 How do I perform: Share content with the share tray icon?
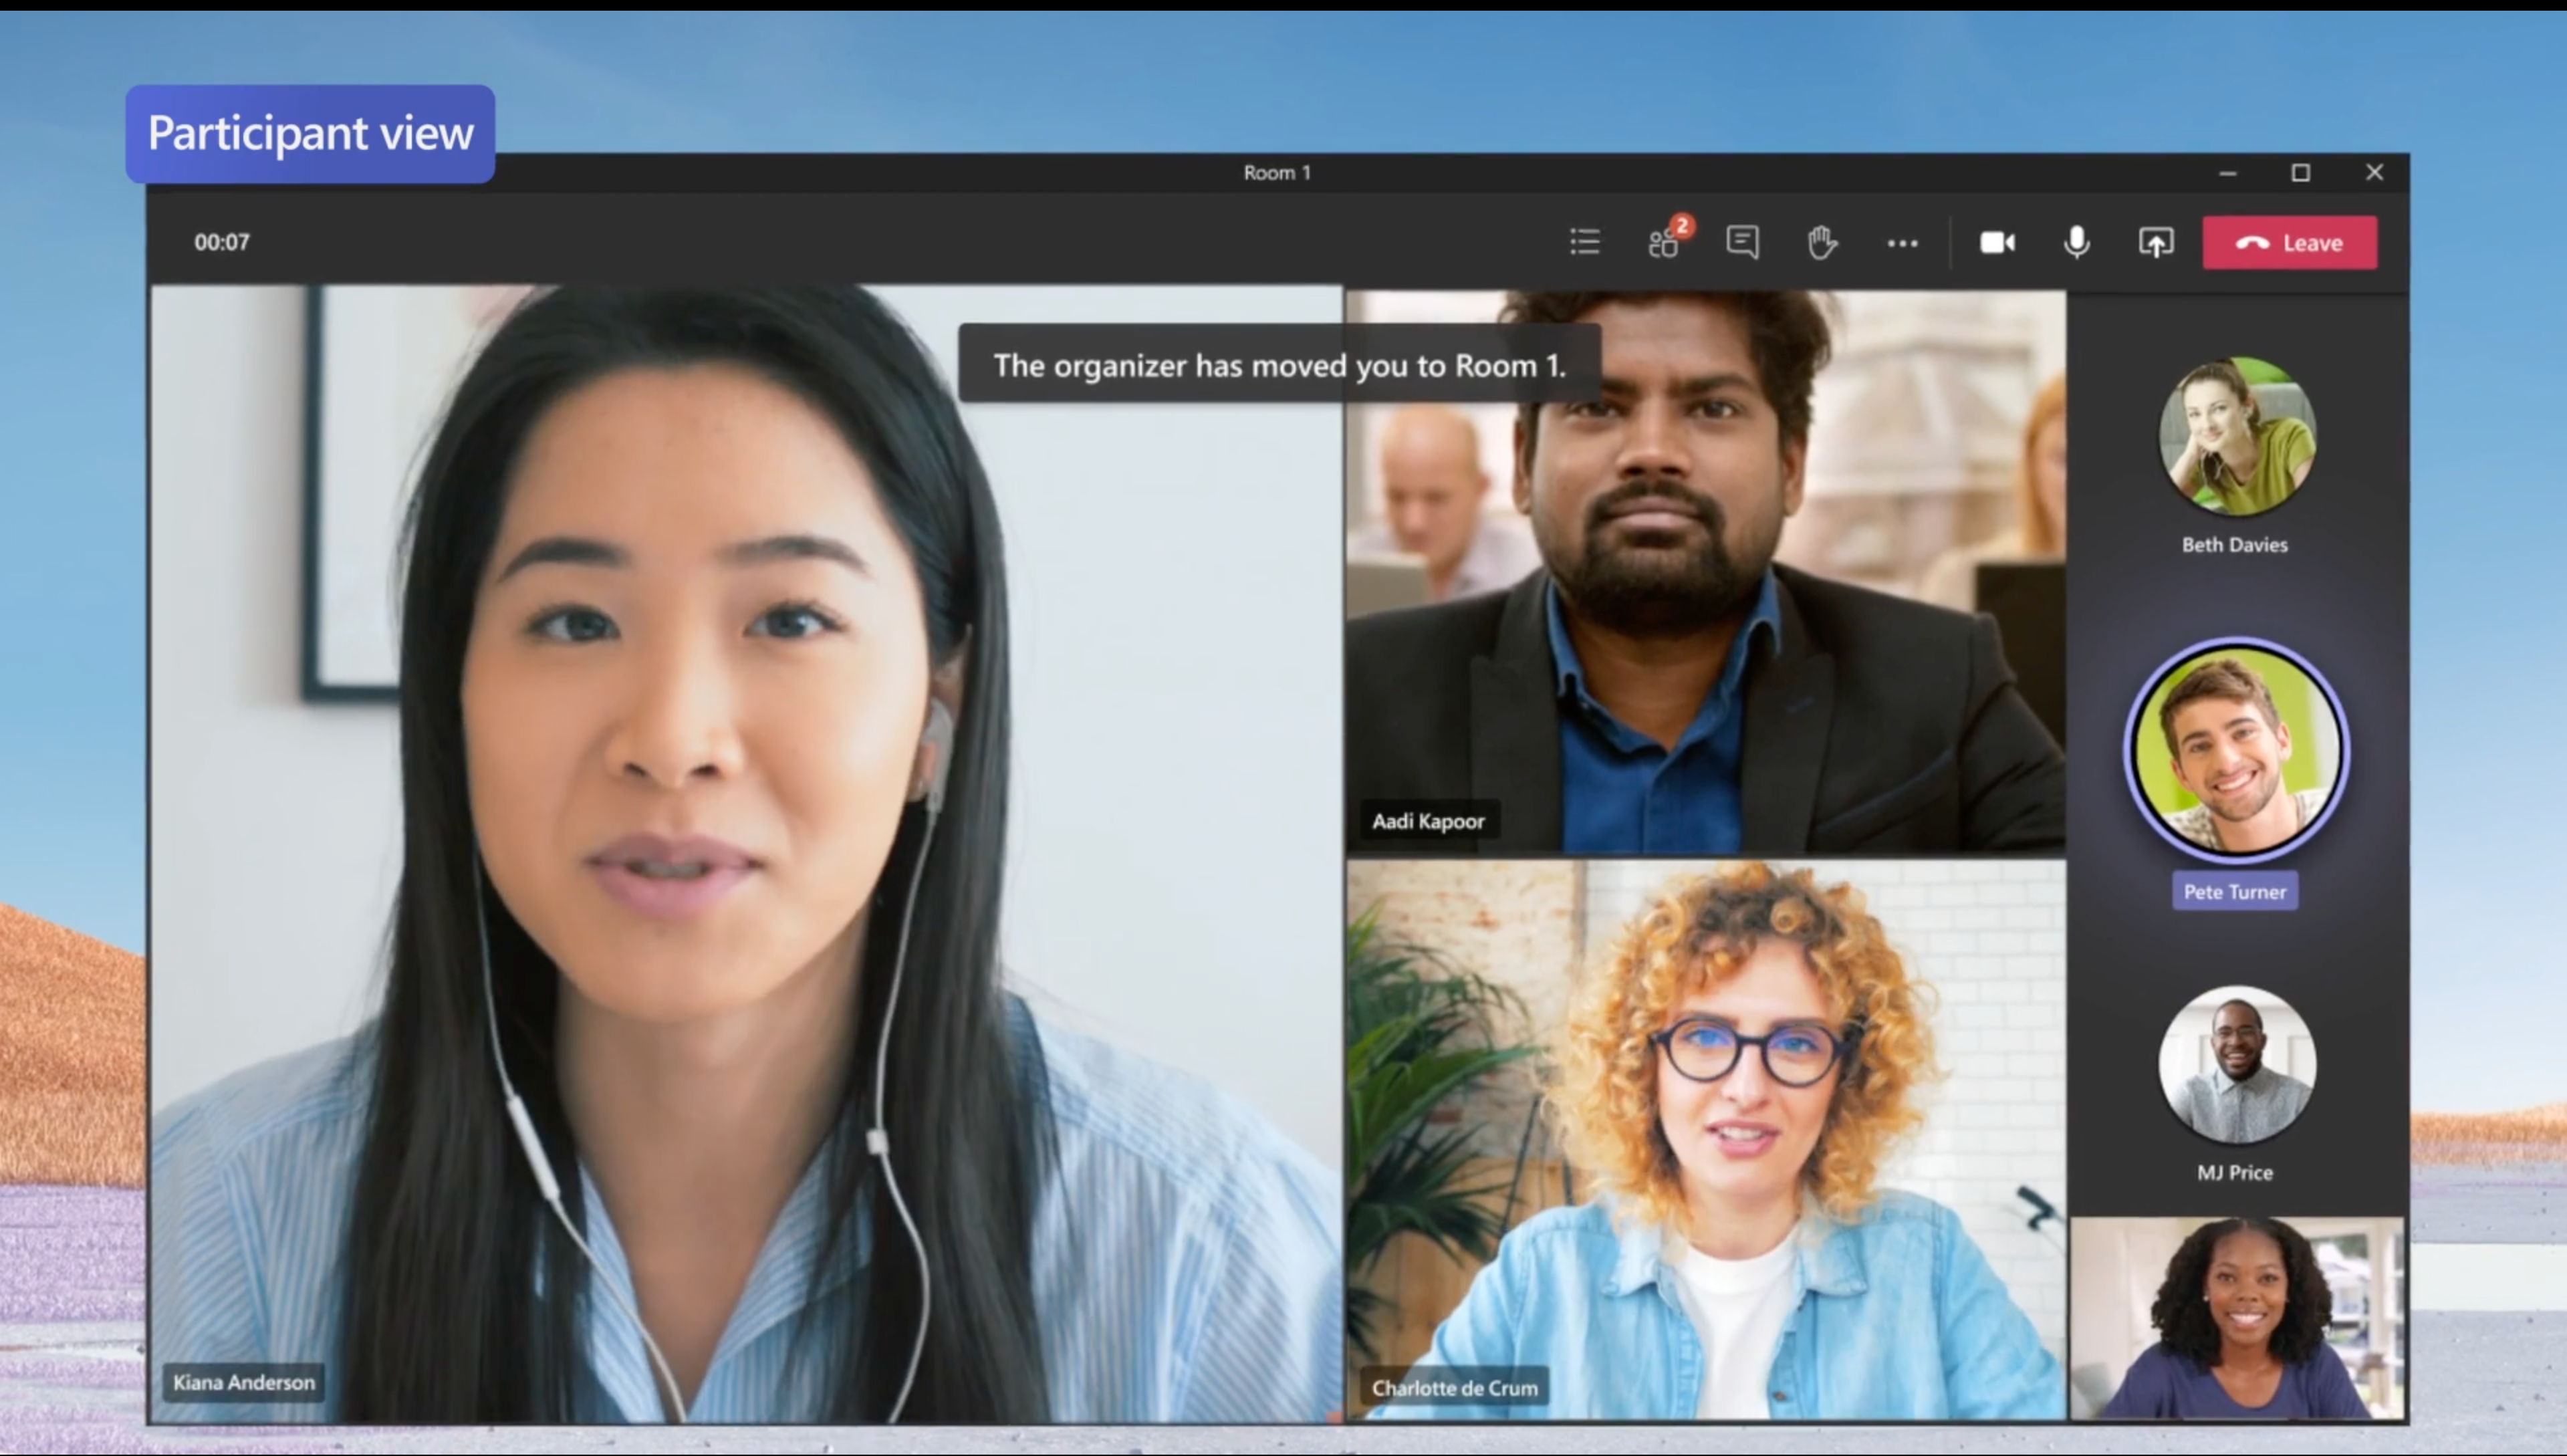2156,242
